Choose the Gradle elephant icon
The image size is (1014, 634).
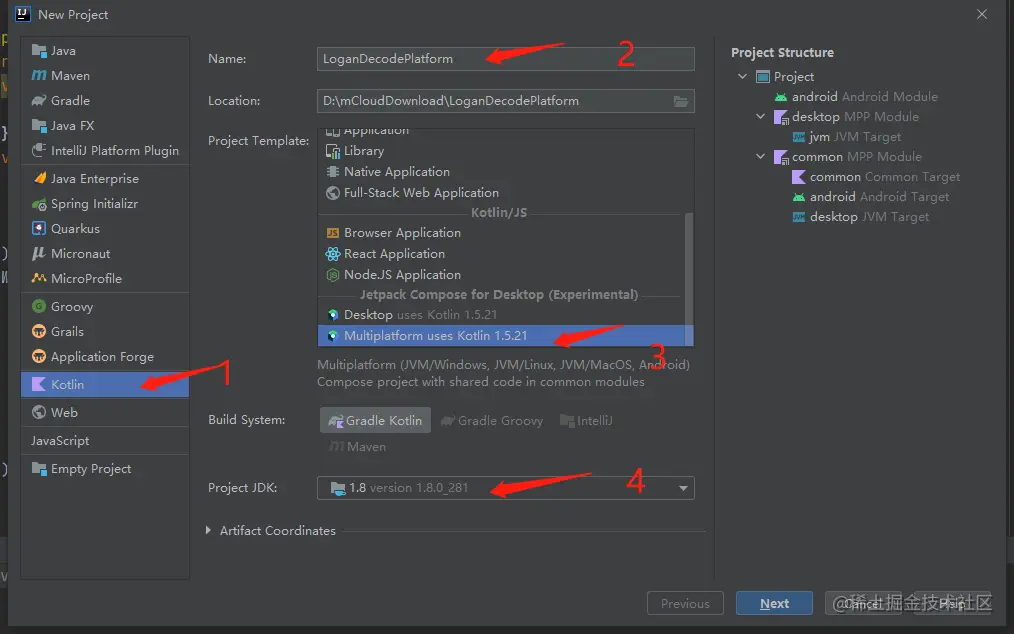click(39, 101)
